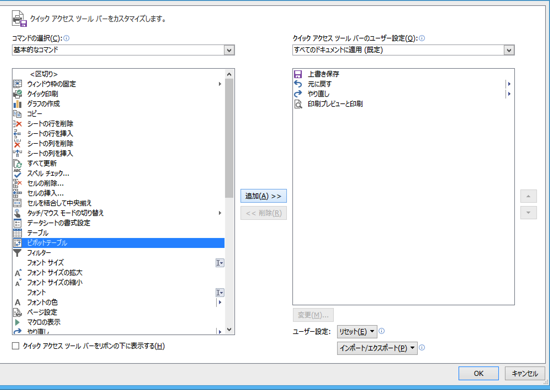Click the move up arrow button
The width and height of the screenshot is (550, 390).
pos(528,196)
